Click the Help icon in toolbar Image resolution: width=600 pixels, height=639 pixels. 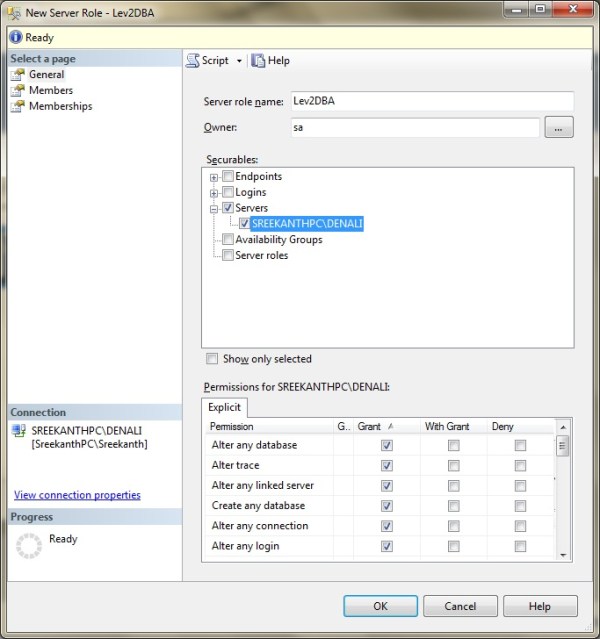(x=258, y=61)
